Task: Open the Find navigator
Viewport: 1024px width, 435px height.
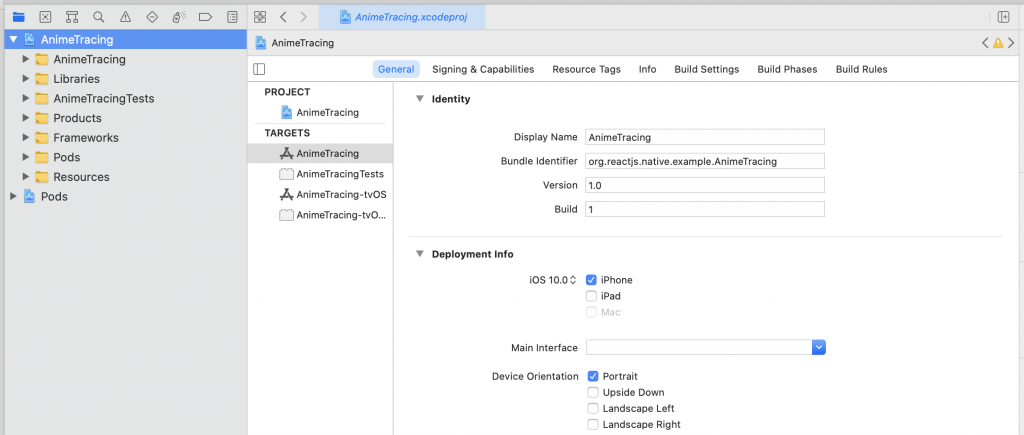Action: (98, 17)
